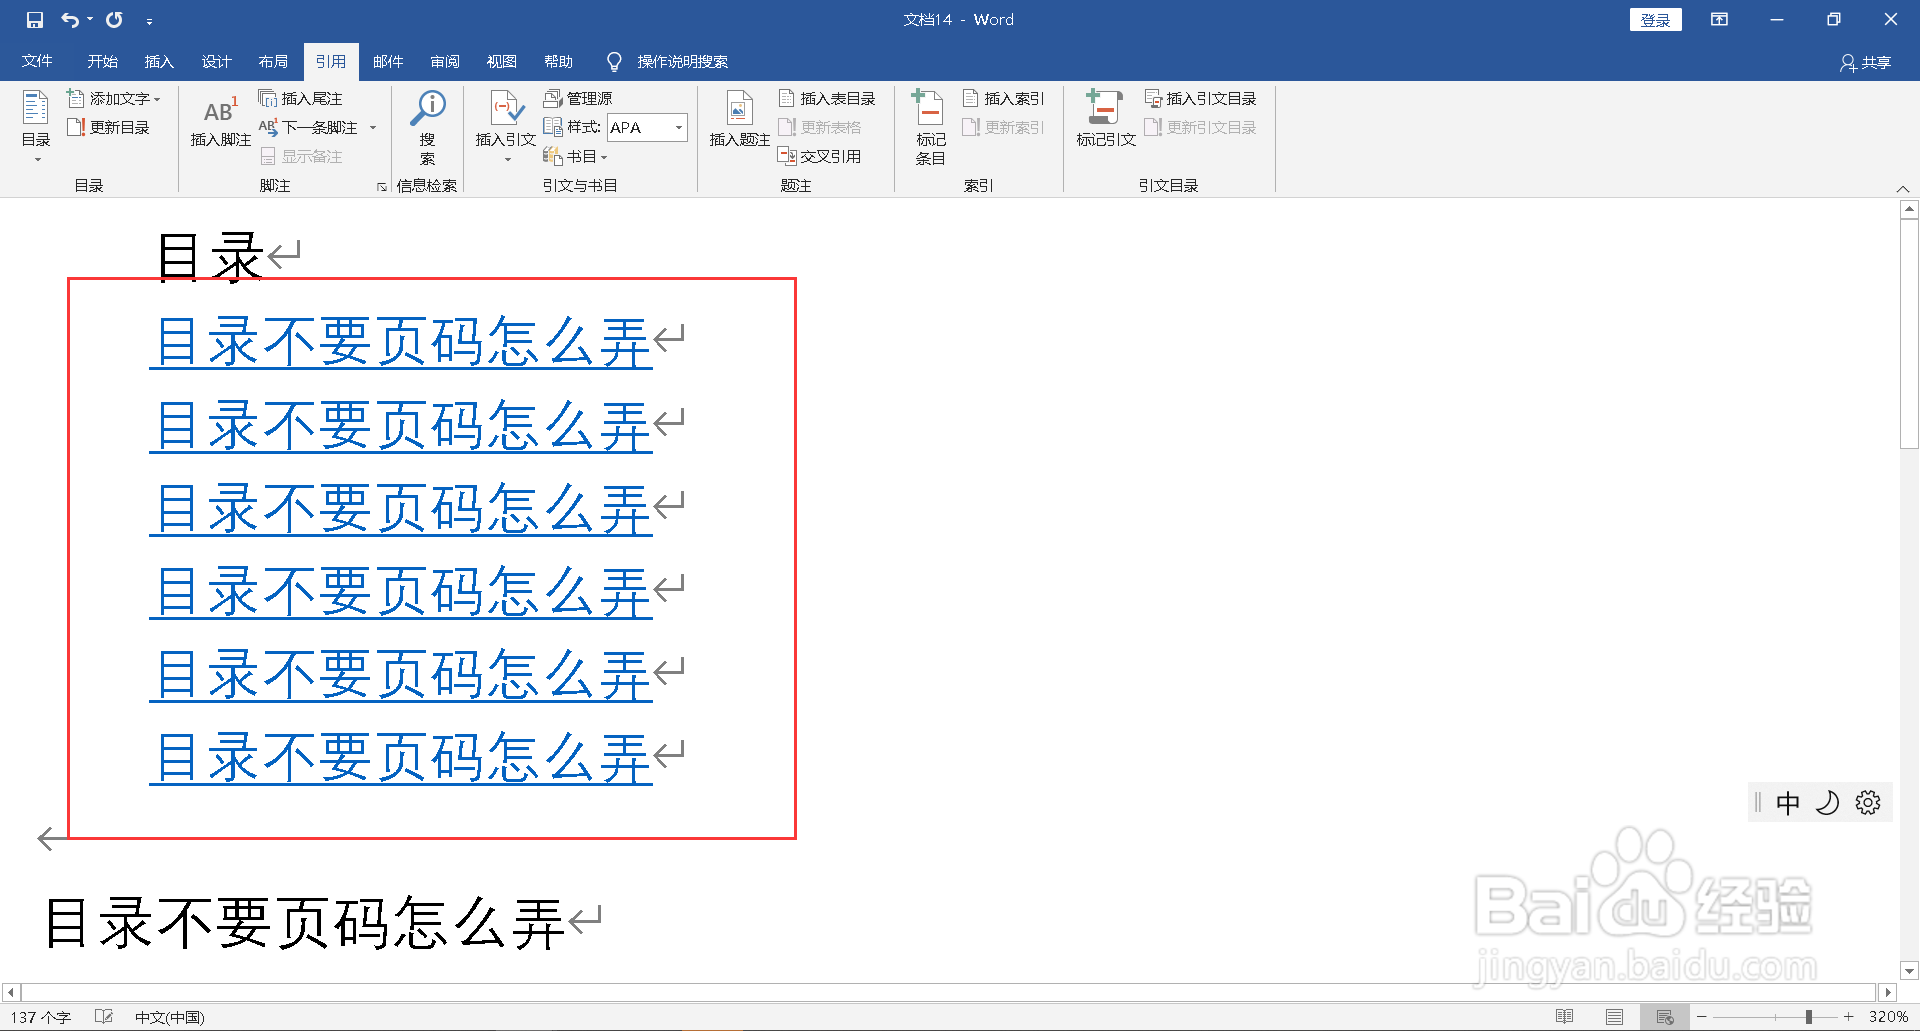Click the 共享 share button
This screenshot has height=1031, width=1920.
tap(1866, 62)
